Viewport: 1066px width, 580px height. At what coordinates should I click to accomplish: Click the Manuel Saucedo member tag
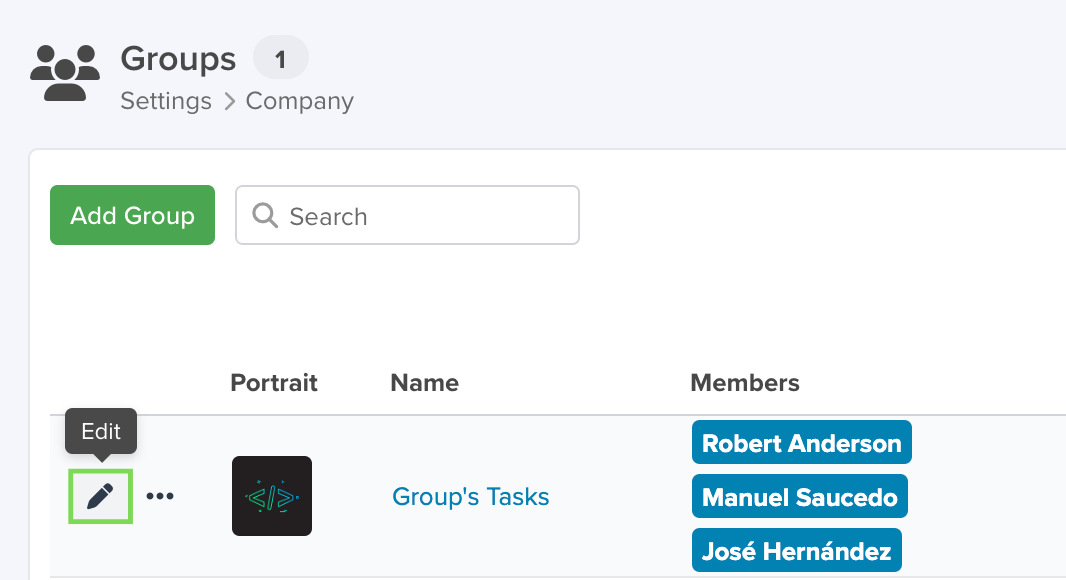click(x=800, y=496)
